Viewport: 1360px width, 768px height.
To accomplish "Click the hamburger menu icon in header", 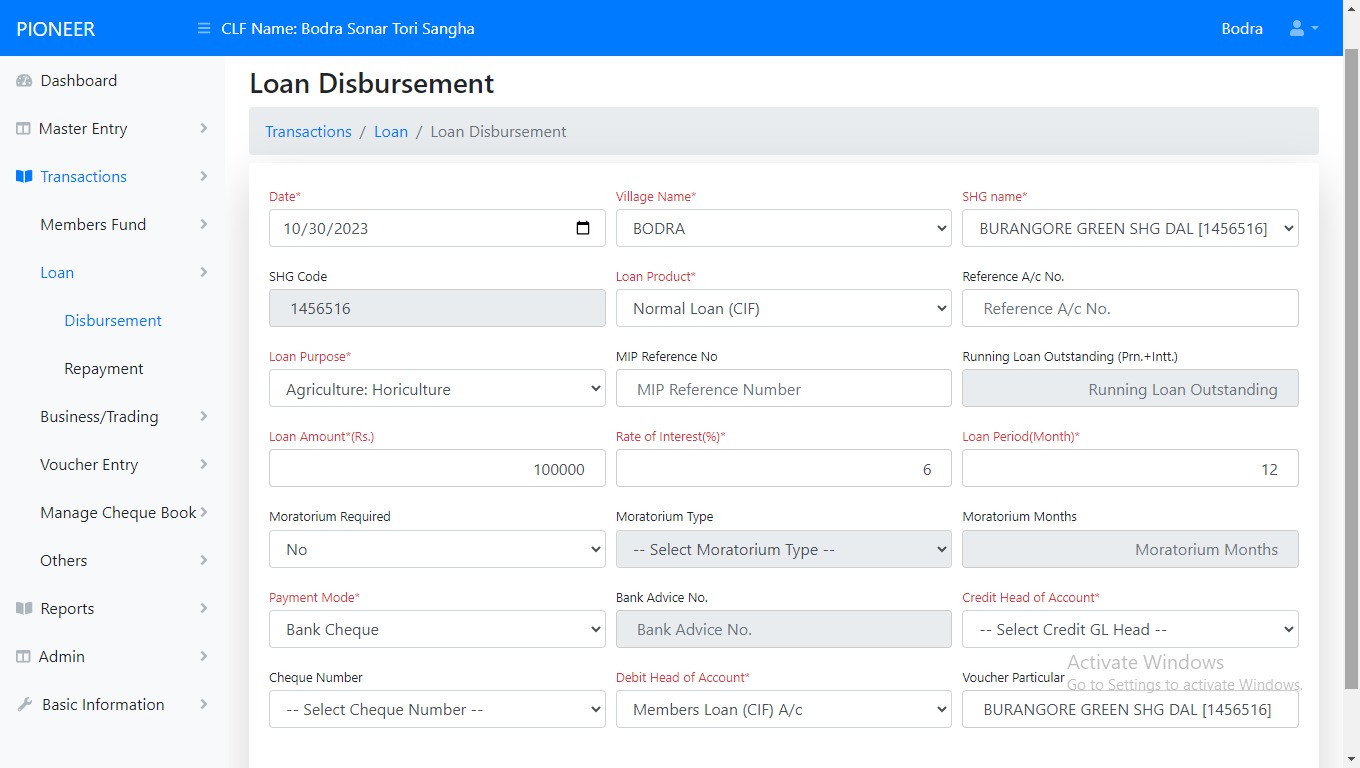I will click(204, 29).
